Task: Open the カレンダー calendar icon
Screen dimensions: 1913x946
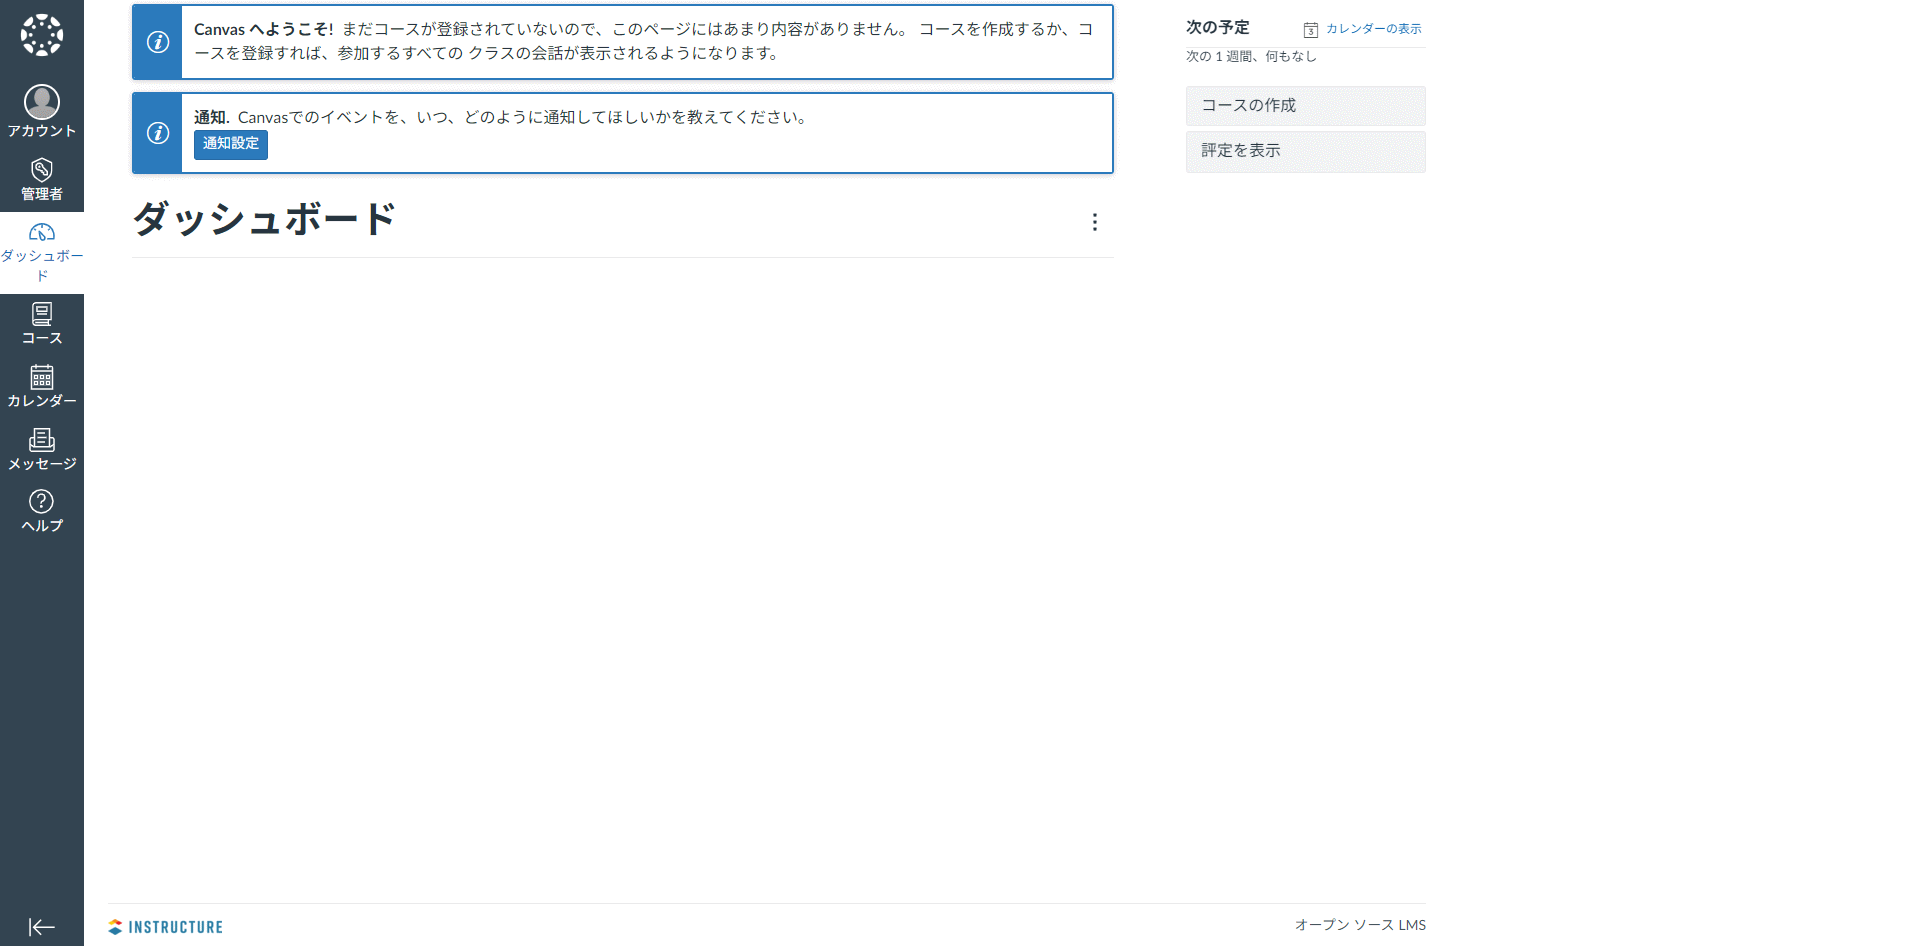Action: click(42, 377)
